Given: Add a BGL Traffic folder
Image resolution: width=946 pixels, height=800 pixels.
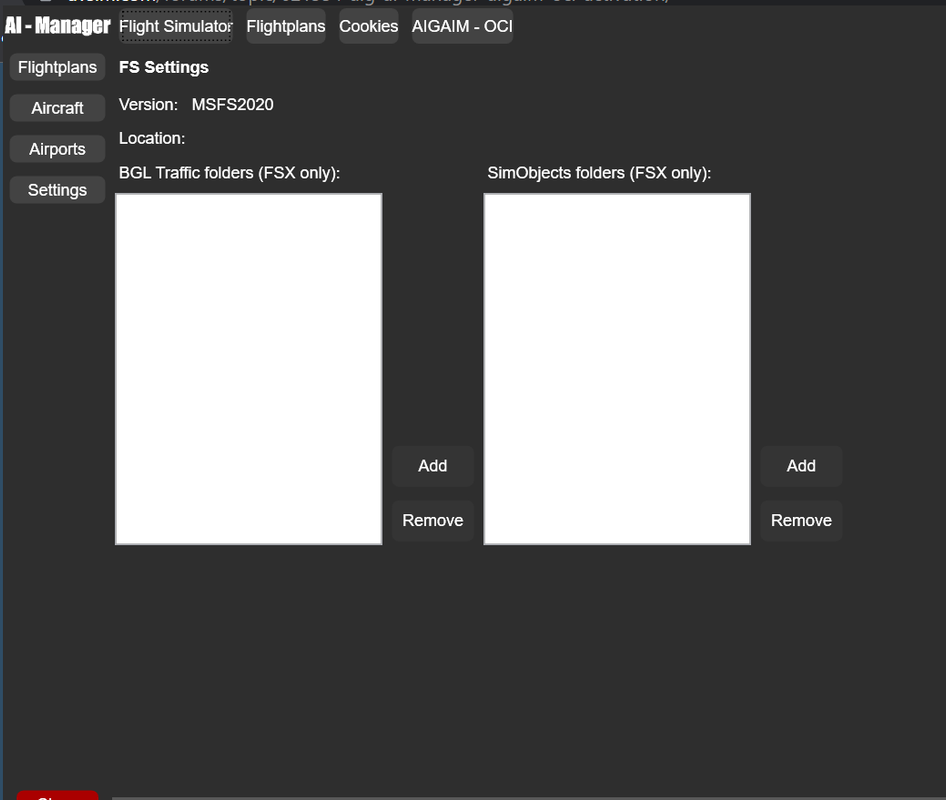Looking at the screenshot, I should click(x=433, y=466).
